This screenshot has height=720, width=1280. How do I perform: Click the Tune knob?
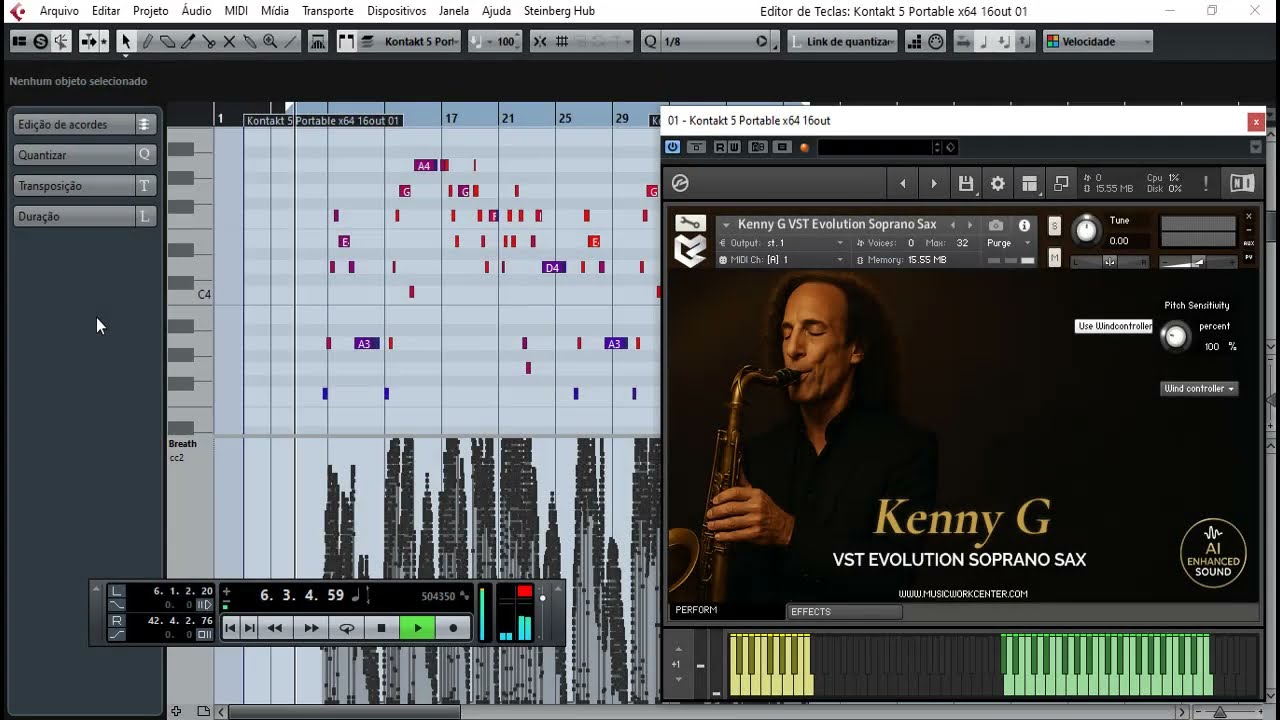tap(1085, 231)
